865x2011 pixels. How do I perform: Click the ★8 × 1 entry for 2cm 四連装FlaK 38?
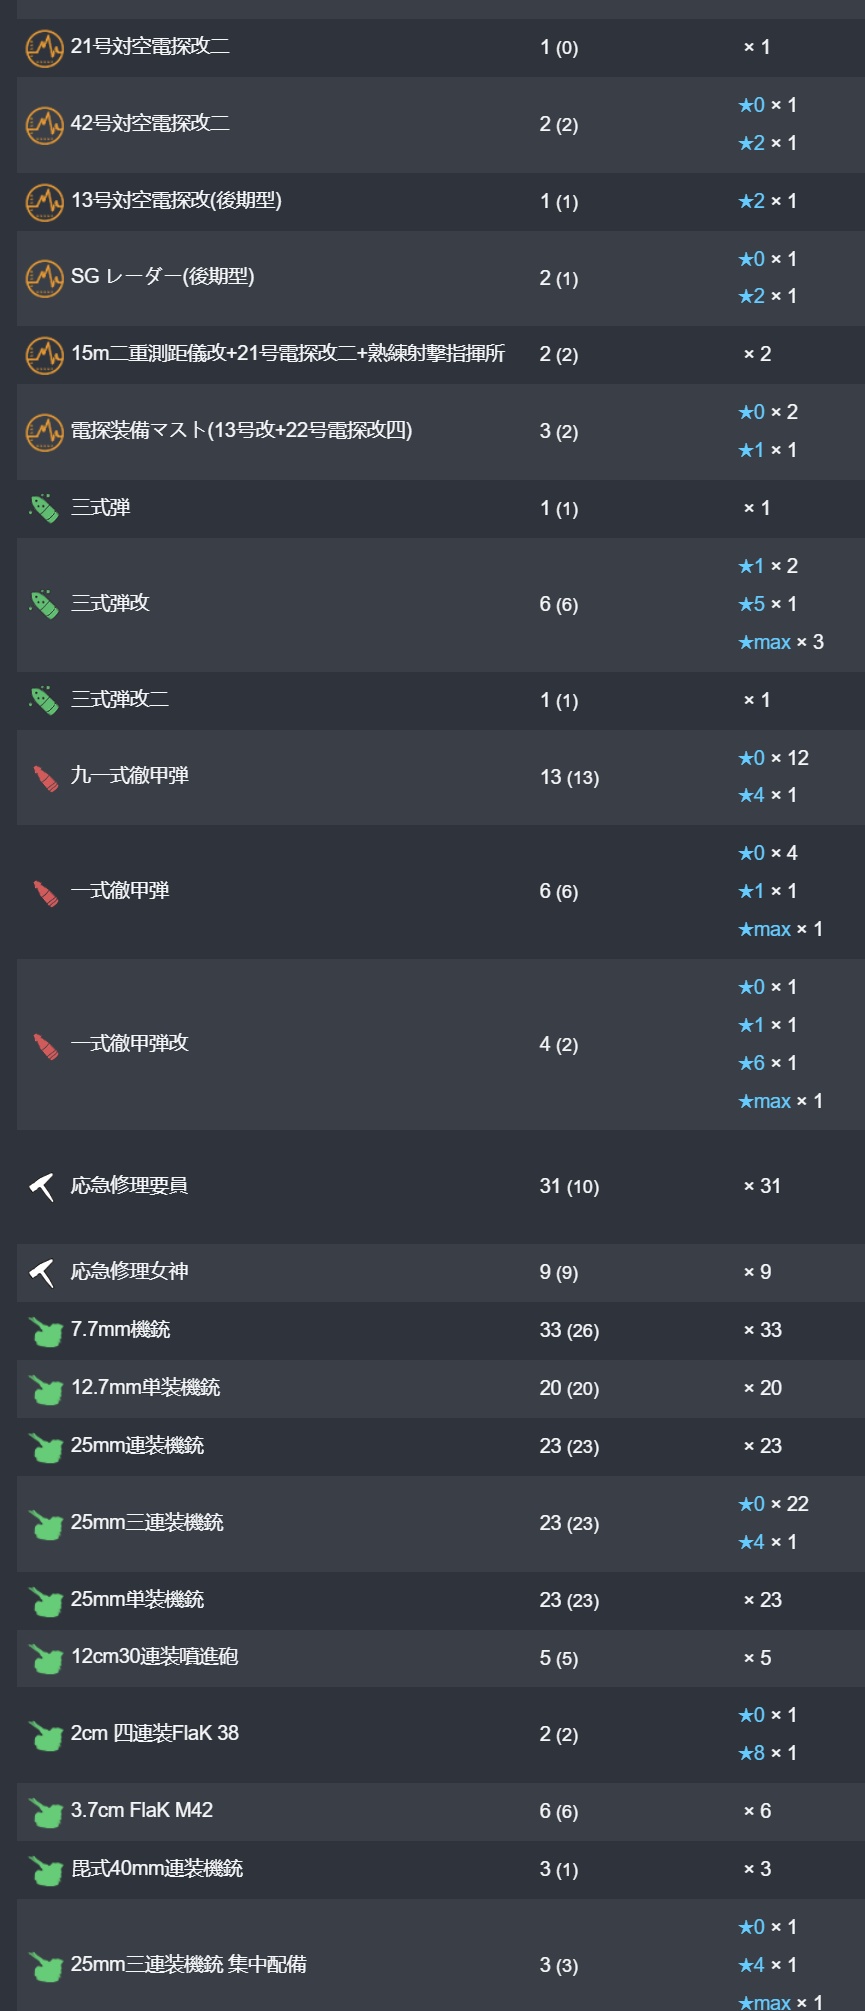click(767, 1753)
